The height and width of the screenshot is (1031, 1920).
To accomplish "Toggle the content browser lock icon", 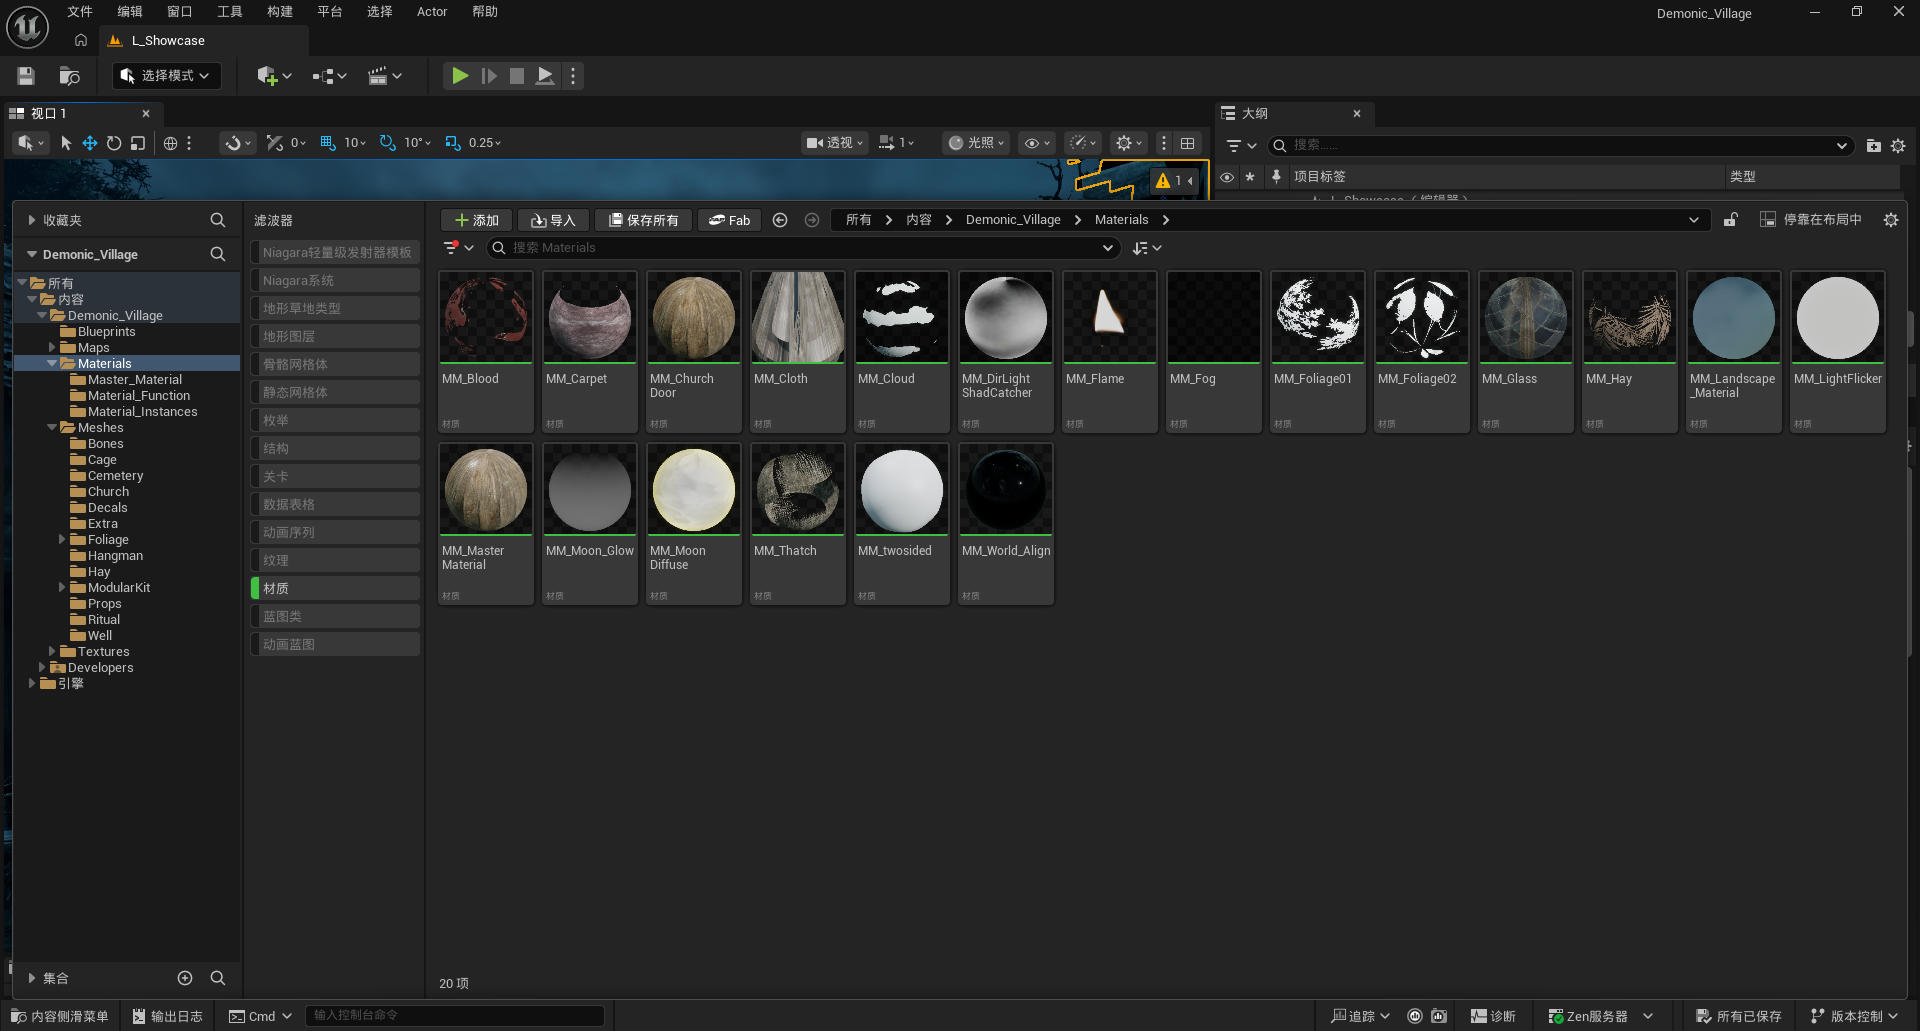I will [1730, 220].
